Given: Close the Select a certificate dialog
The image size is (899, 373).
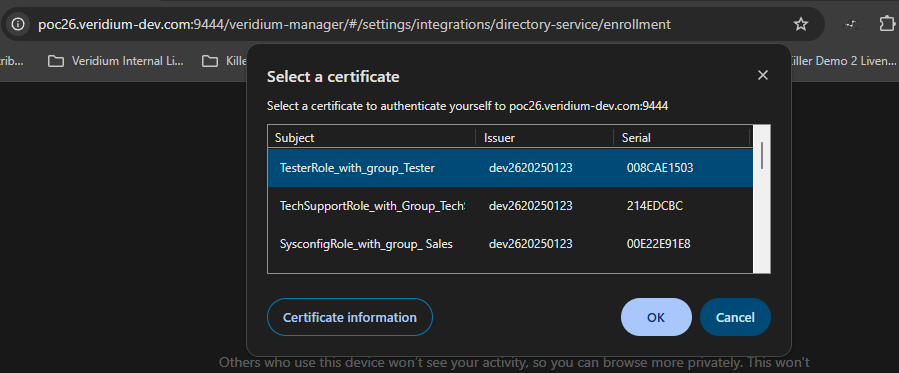Looking at the screenshot, I should [763, 75].
